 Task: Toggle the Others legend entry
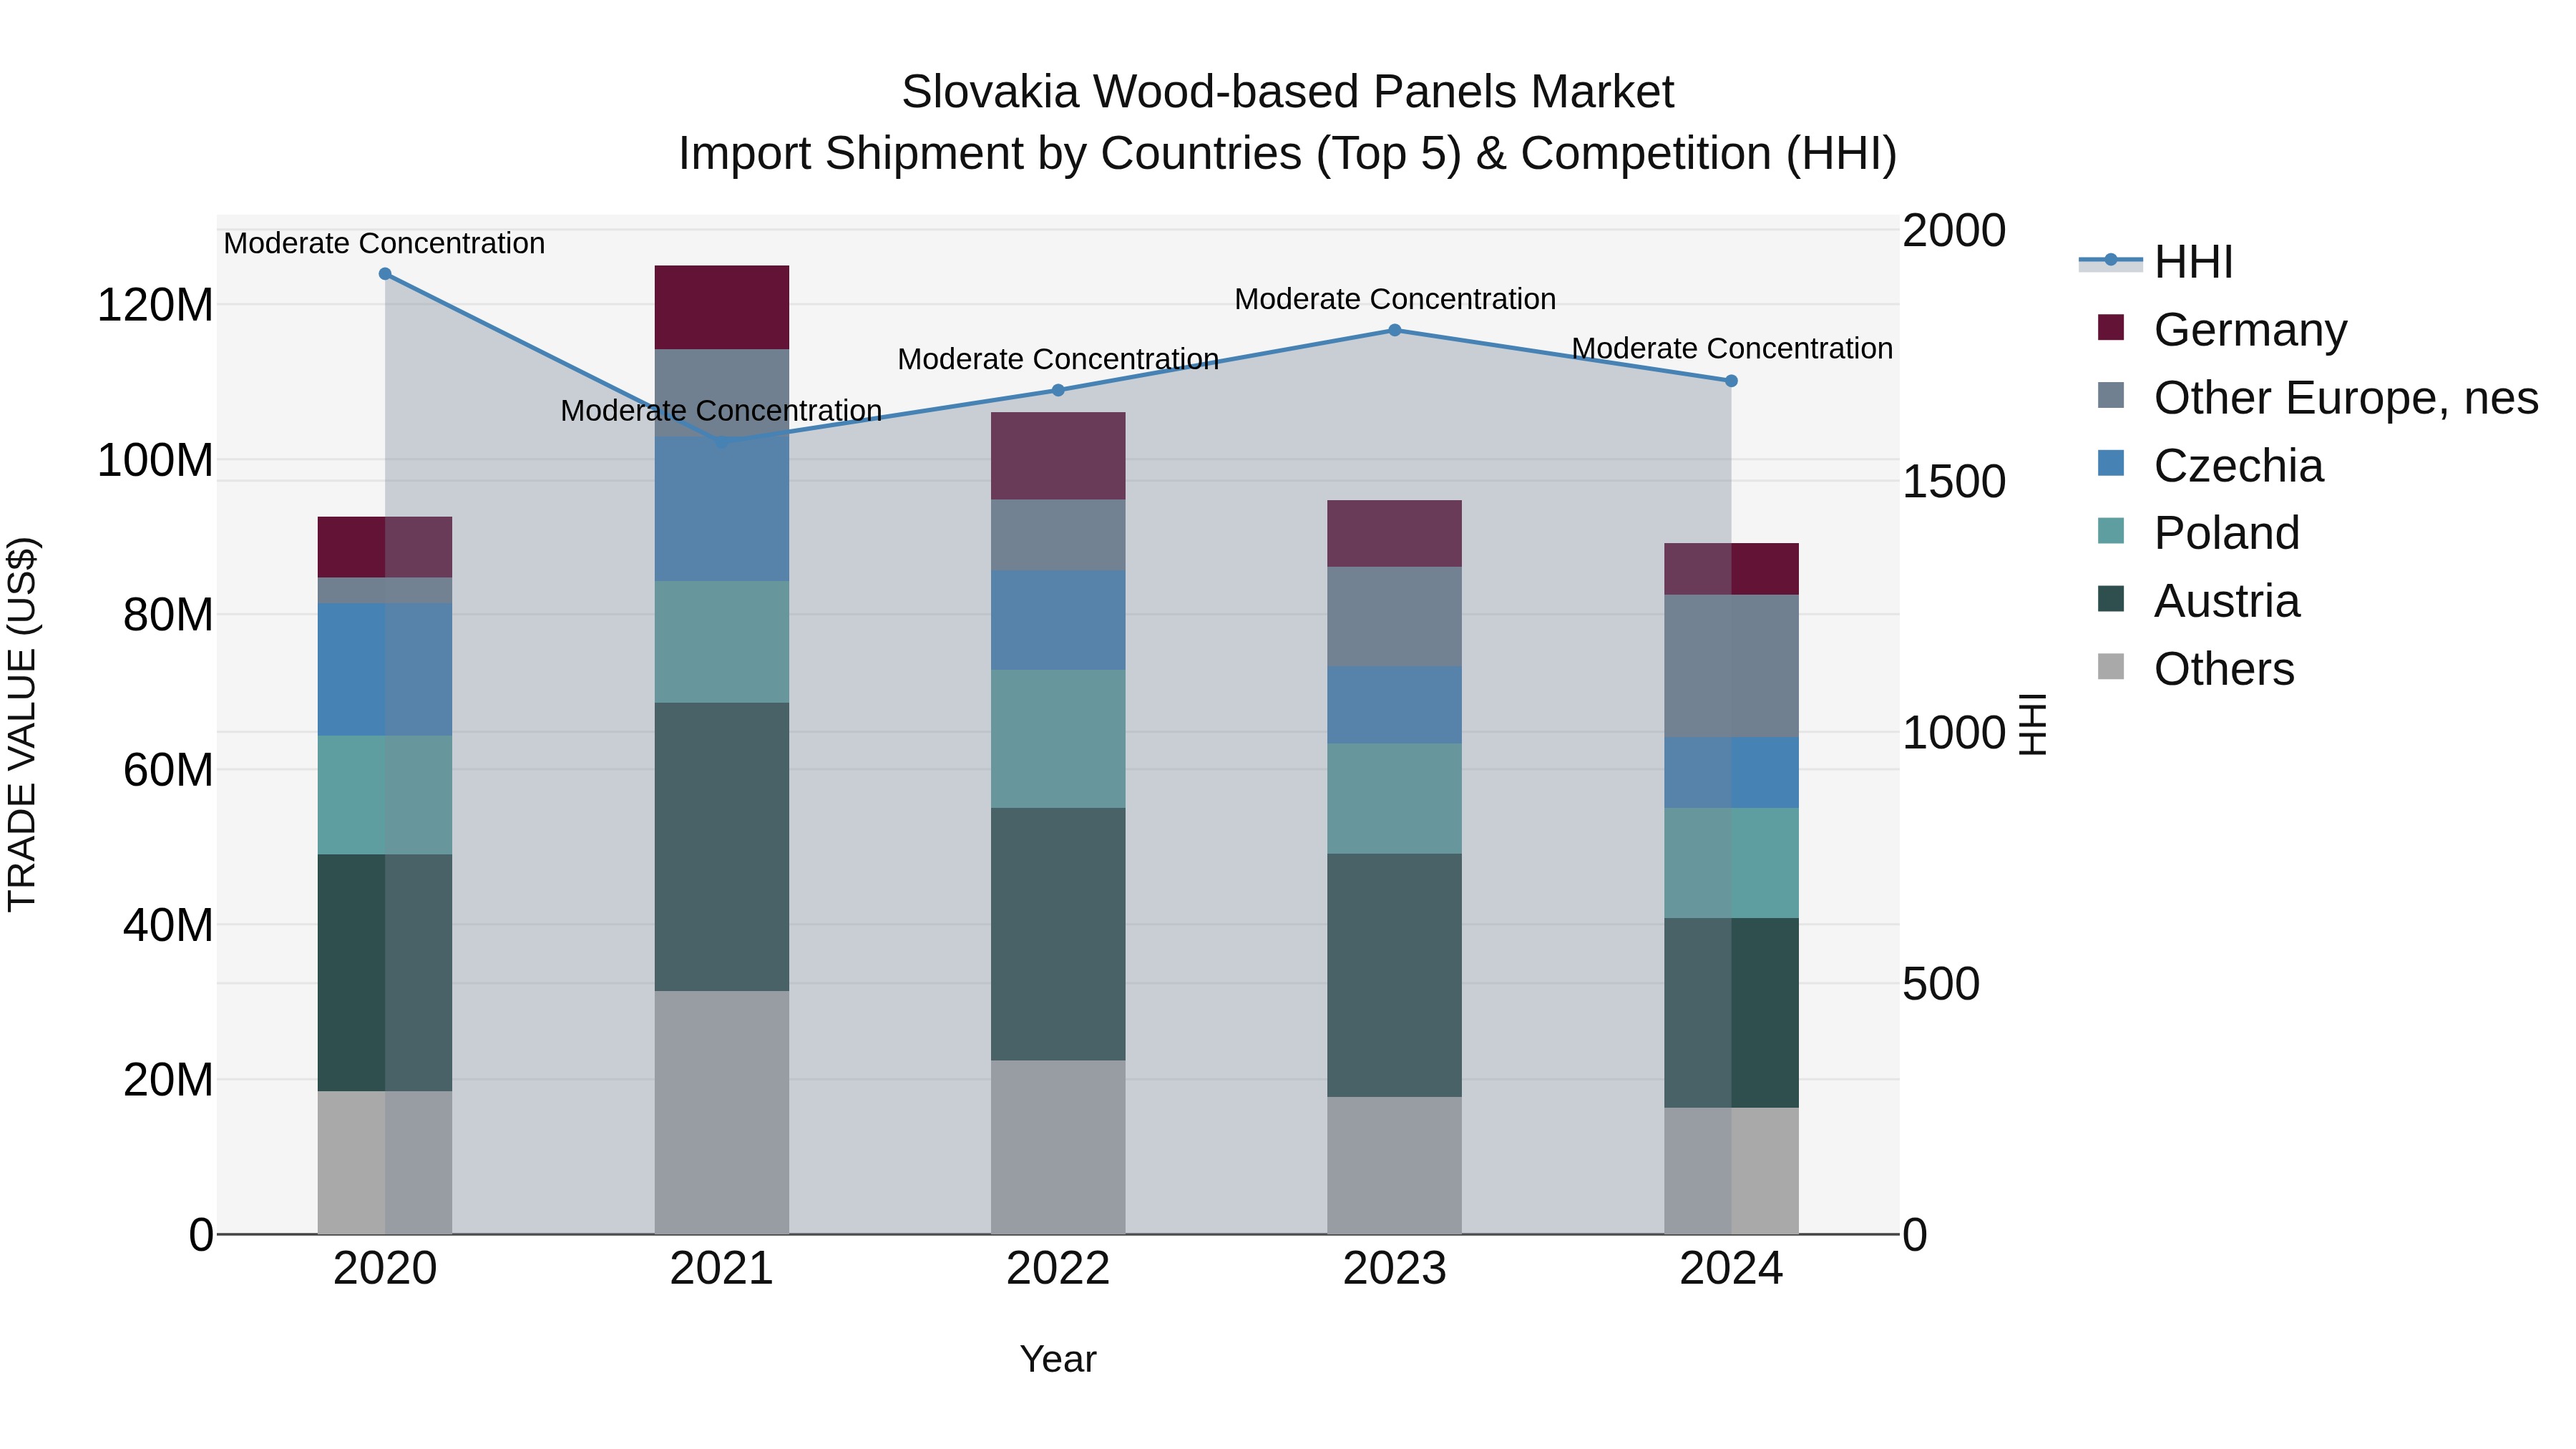[x=2196, y=669]
